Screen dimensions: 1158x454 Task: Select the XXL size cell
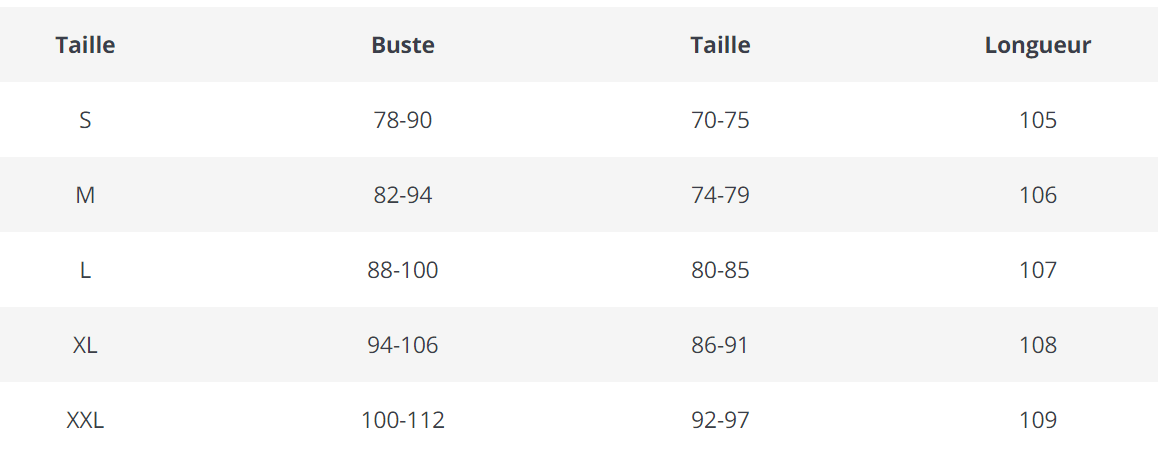[x=85, y=420]
